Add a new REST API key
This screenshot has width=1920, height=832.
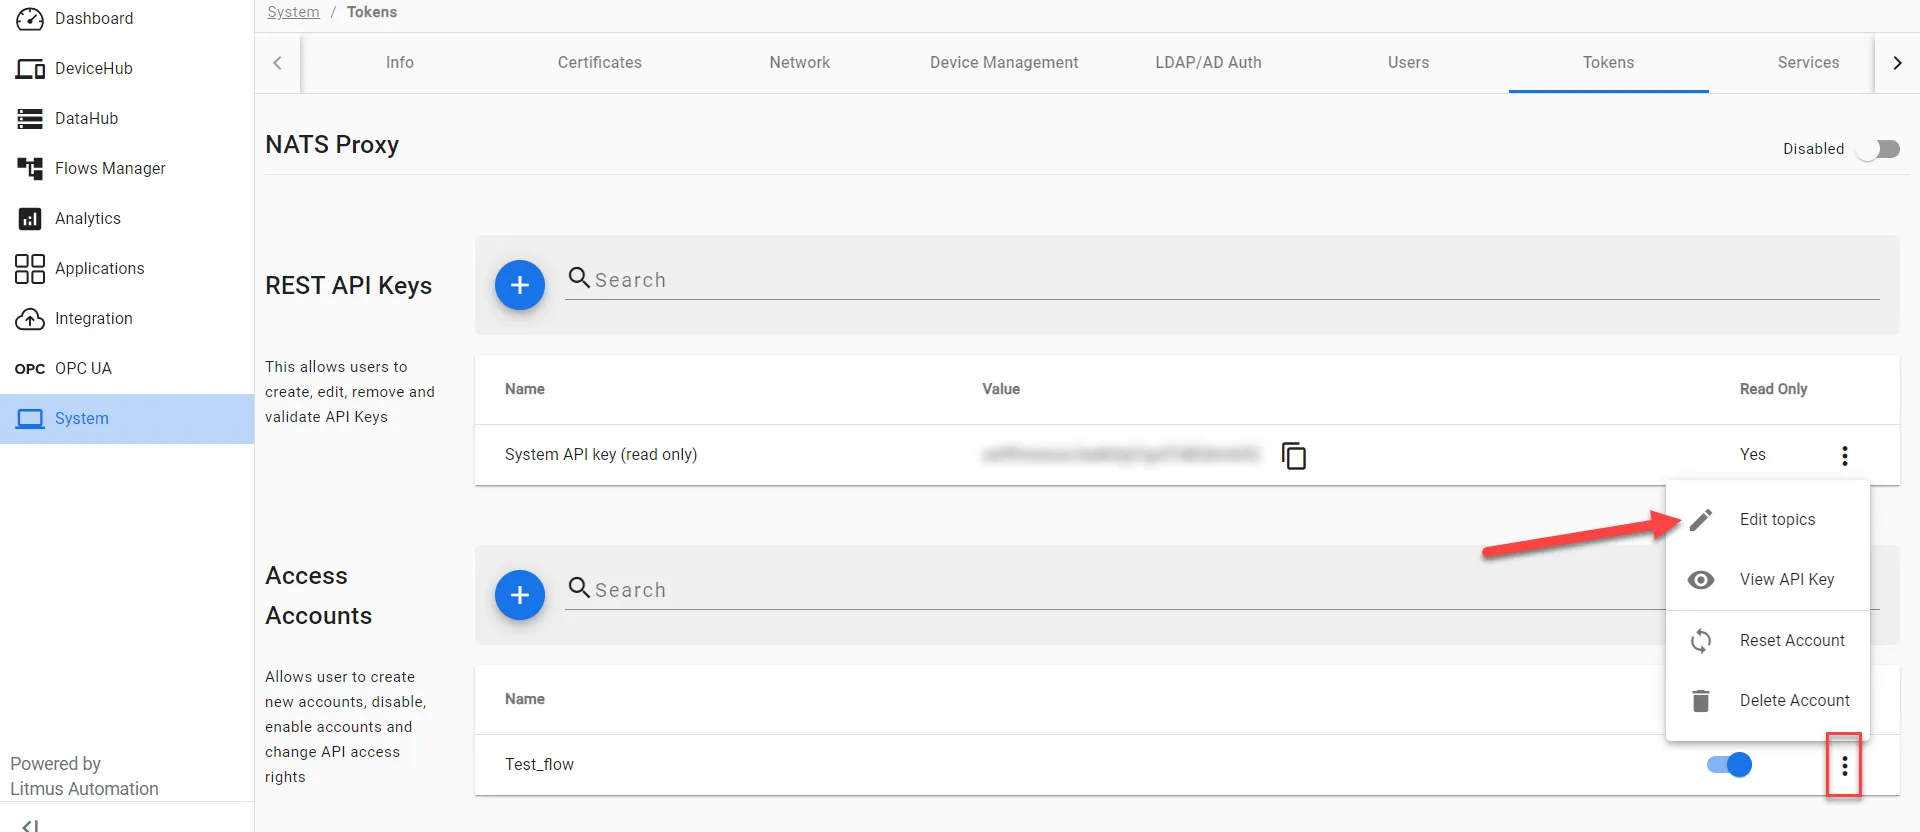click(x=520, y=285)
